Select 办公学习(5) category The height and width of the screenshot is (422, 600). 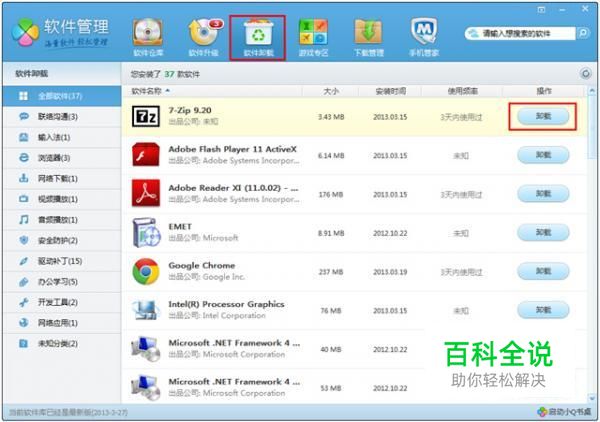(62, 282)
